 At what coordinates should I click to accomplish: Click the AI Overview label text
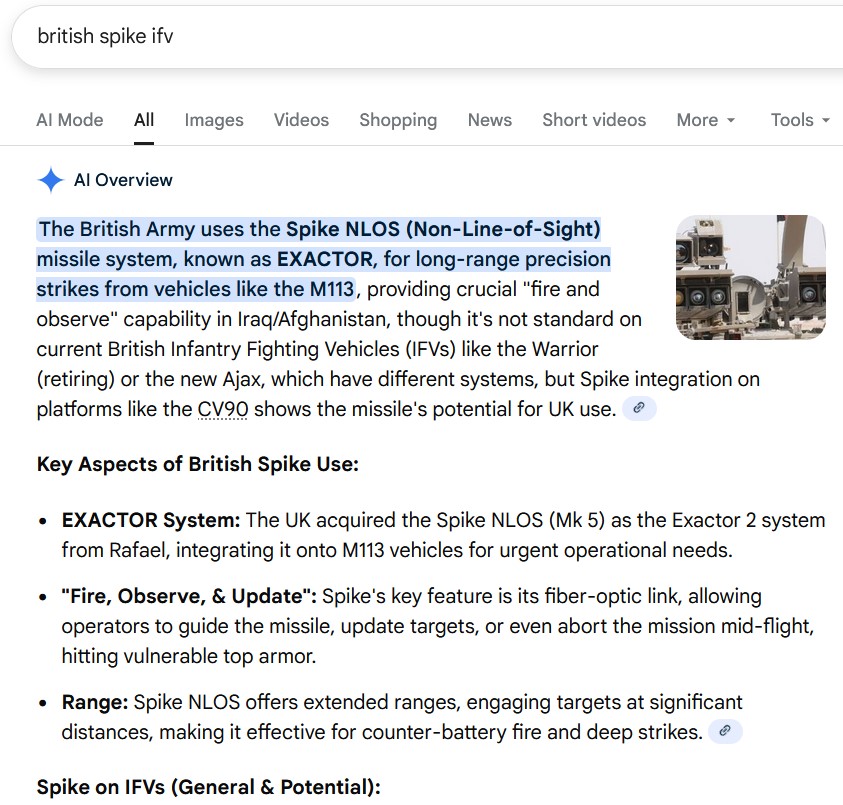123,180
